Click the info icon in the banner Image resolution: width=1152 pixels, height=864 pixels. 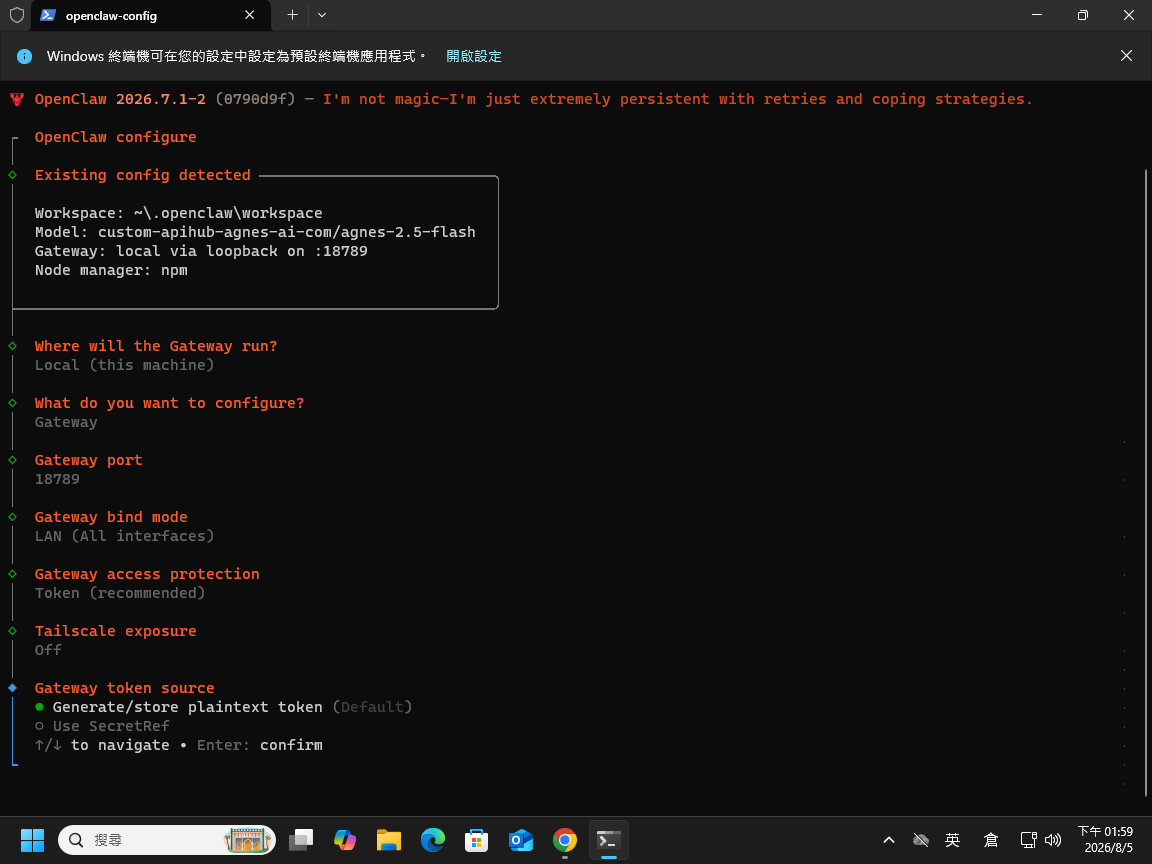tap(24, 56)
